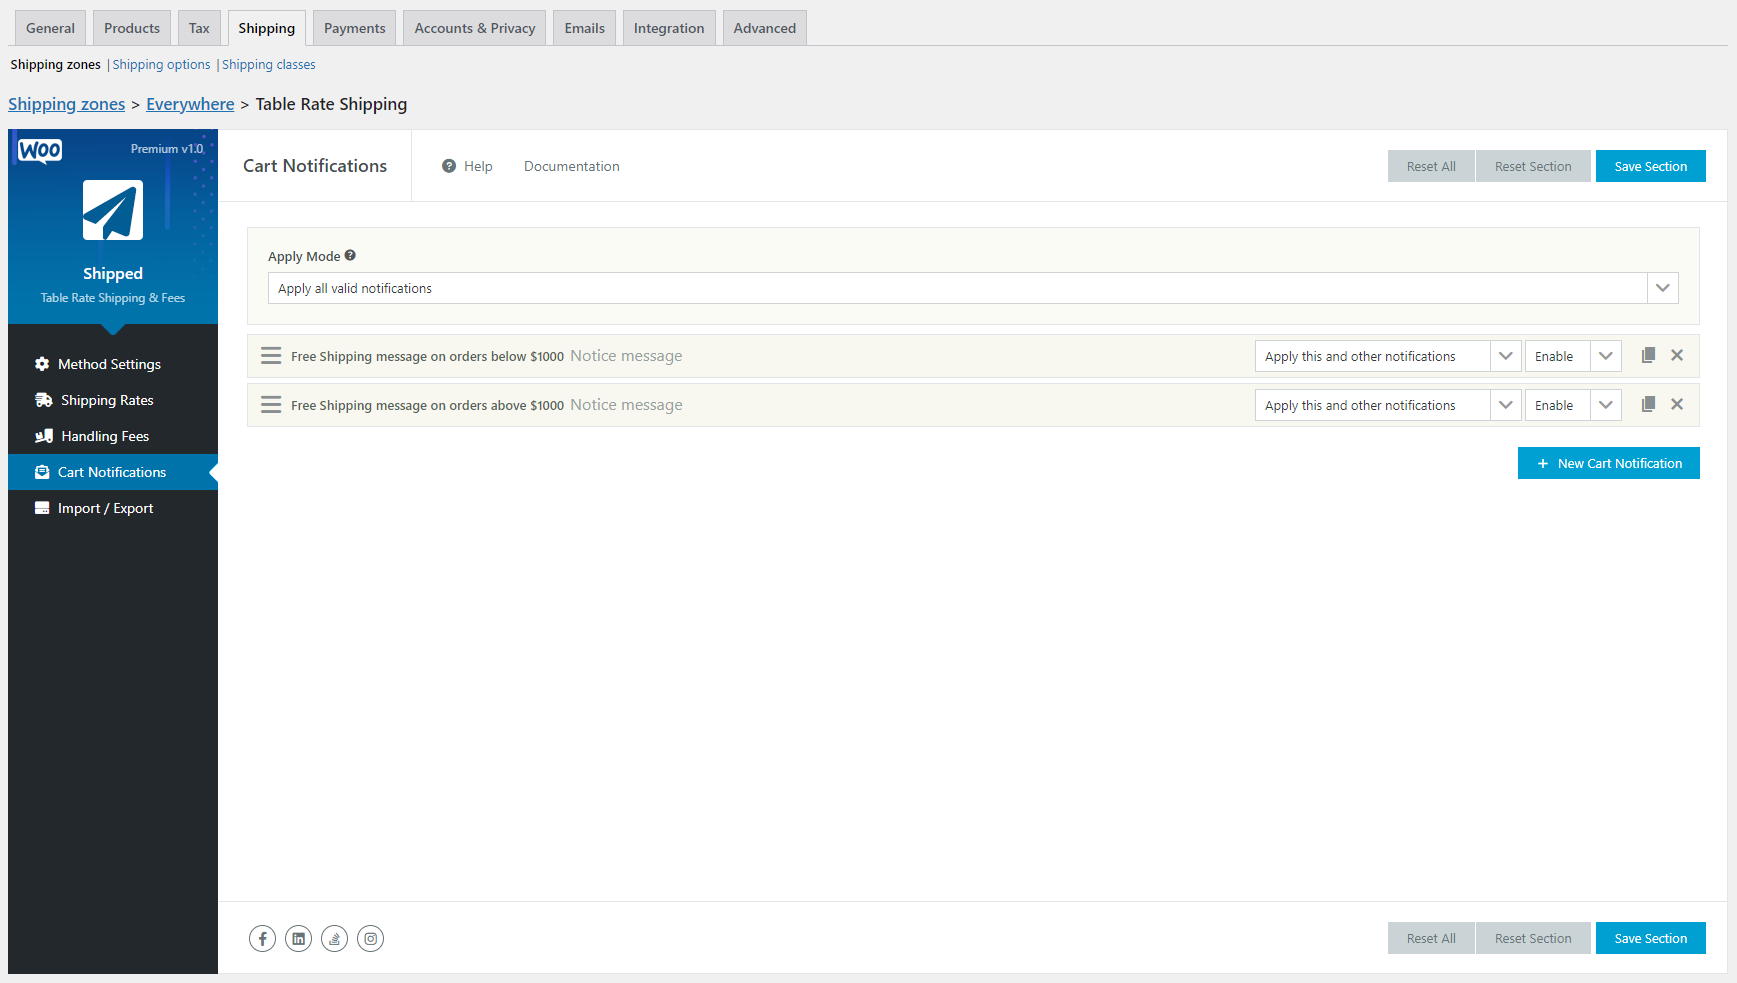
Task: Expand the Enable dropdown for below $1000 row
Action: point(1605,355)
